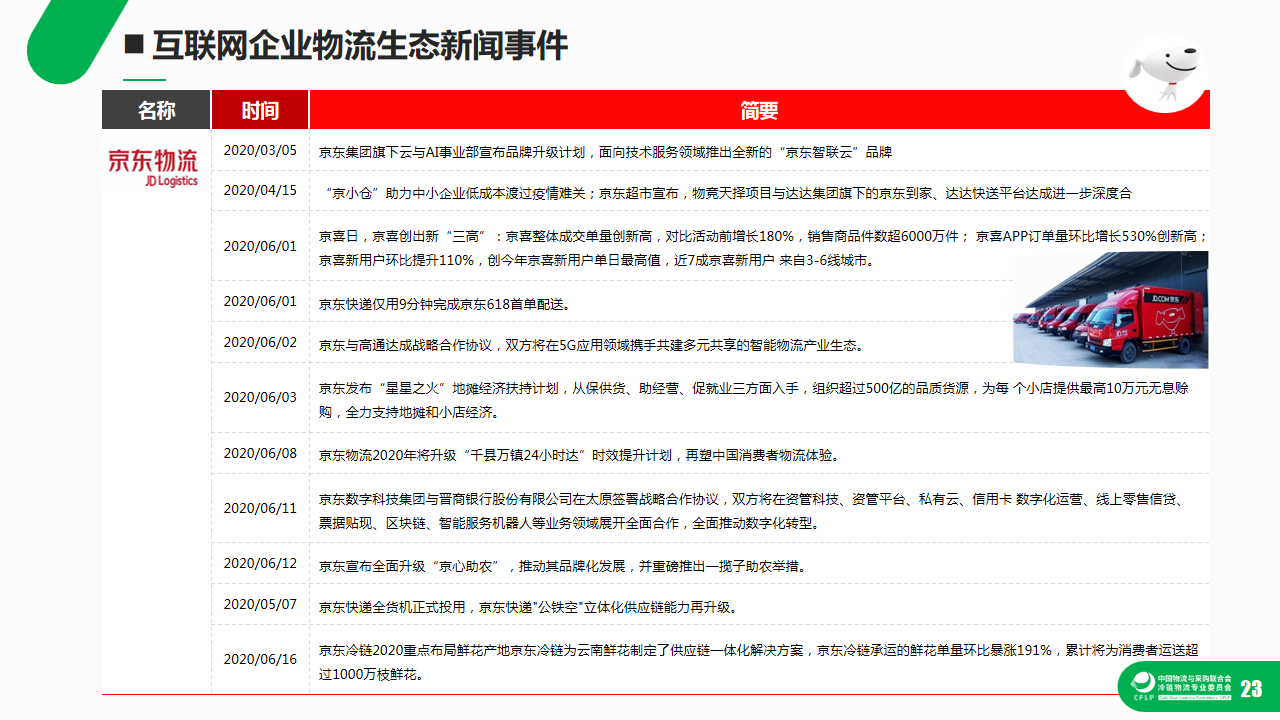Click the 京东智联云 brand upgrade summary text
The width and height of the screenshot is (1280, 720).
pos(604,153)
